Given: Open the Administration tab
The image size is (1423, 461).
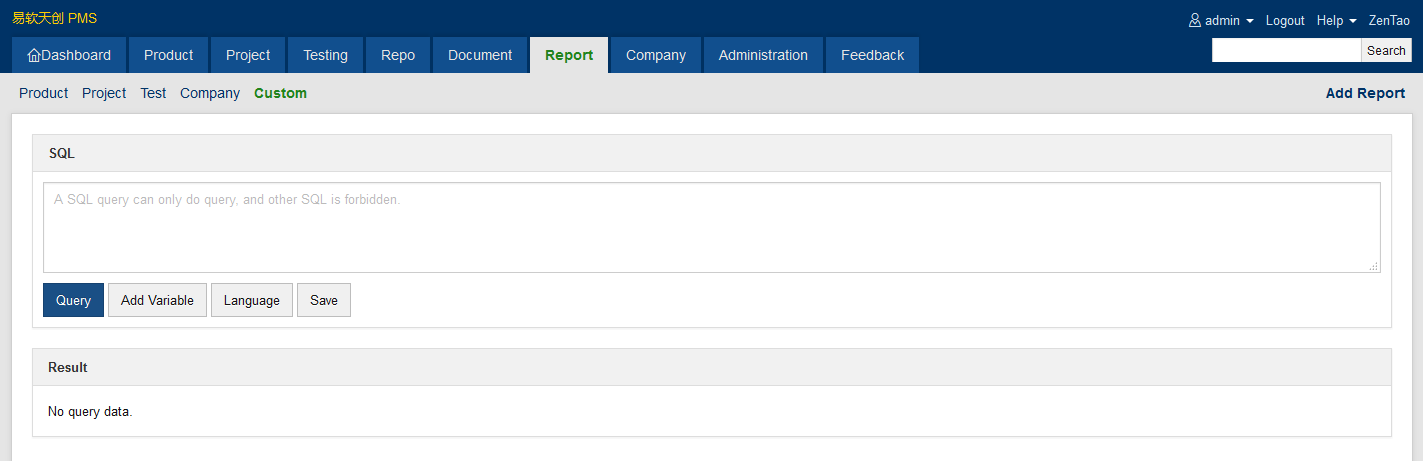Looking at the screenshot, I should pyautogui.click(x=762, y=56).
